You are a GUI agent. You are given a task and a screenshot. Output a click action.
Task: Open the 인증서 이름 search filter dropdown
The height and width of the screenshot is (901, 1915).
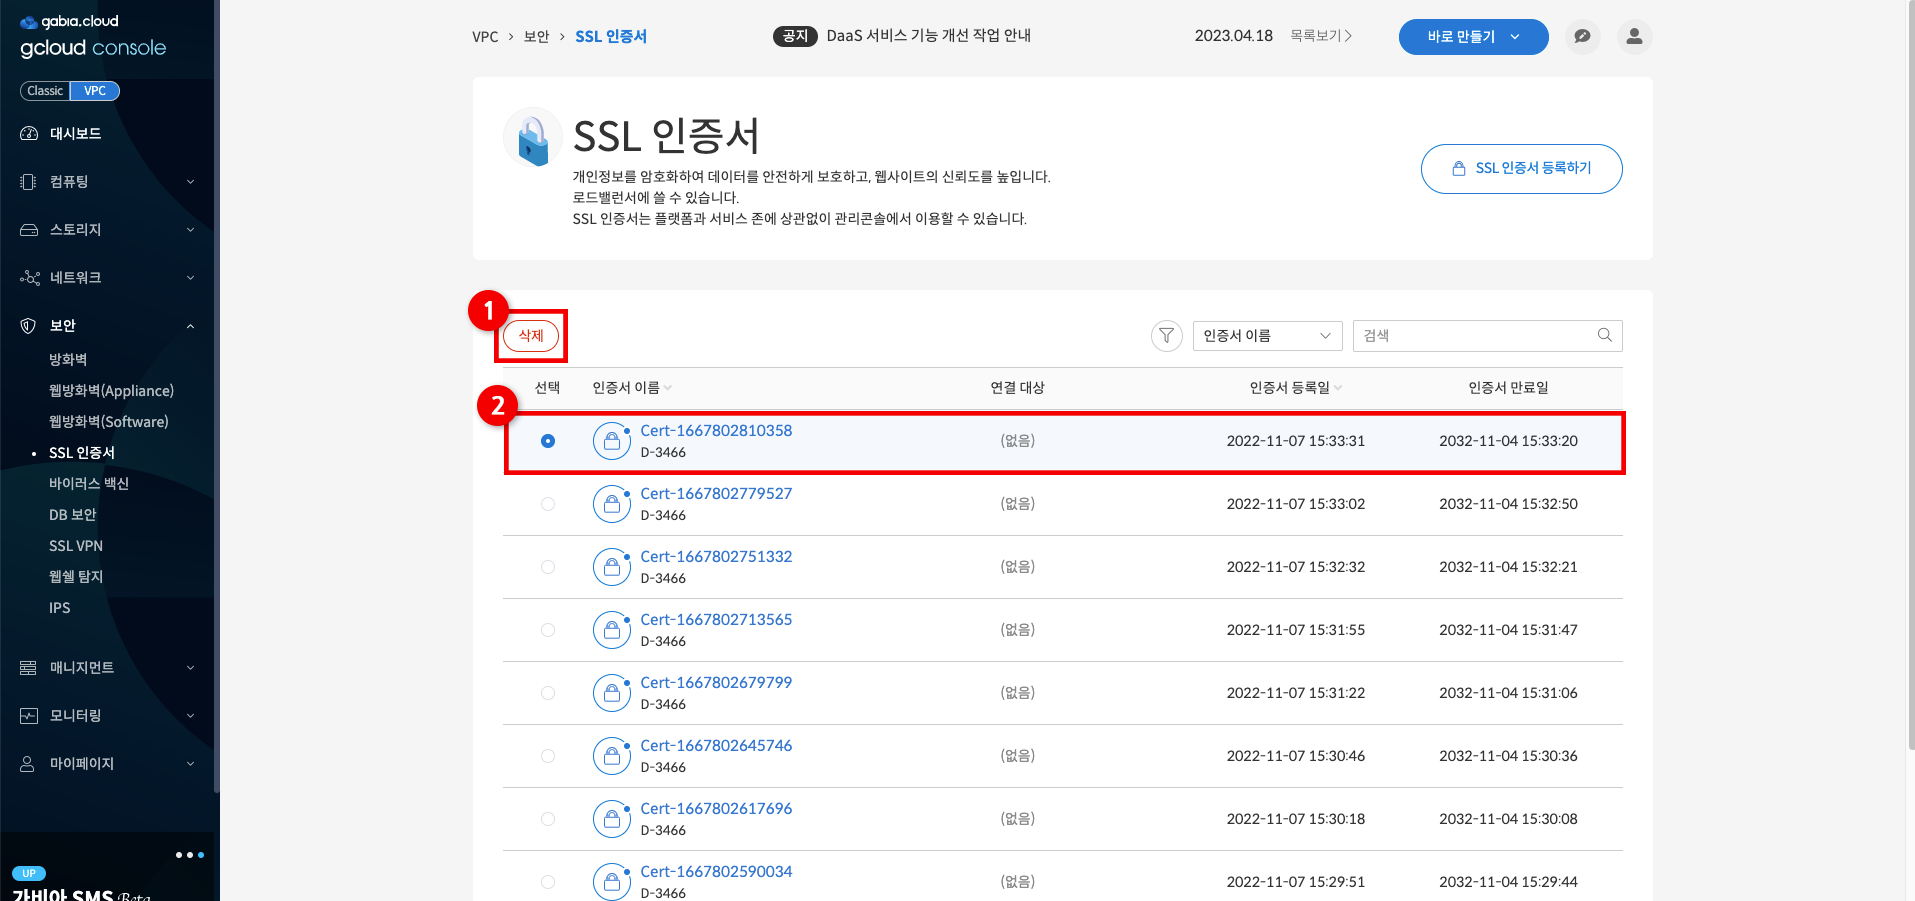pyautogui.click(x=1268, y=336)
